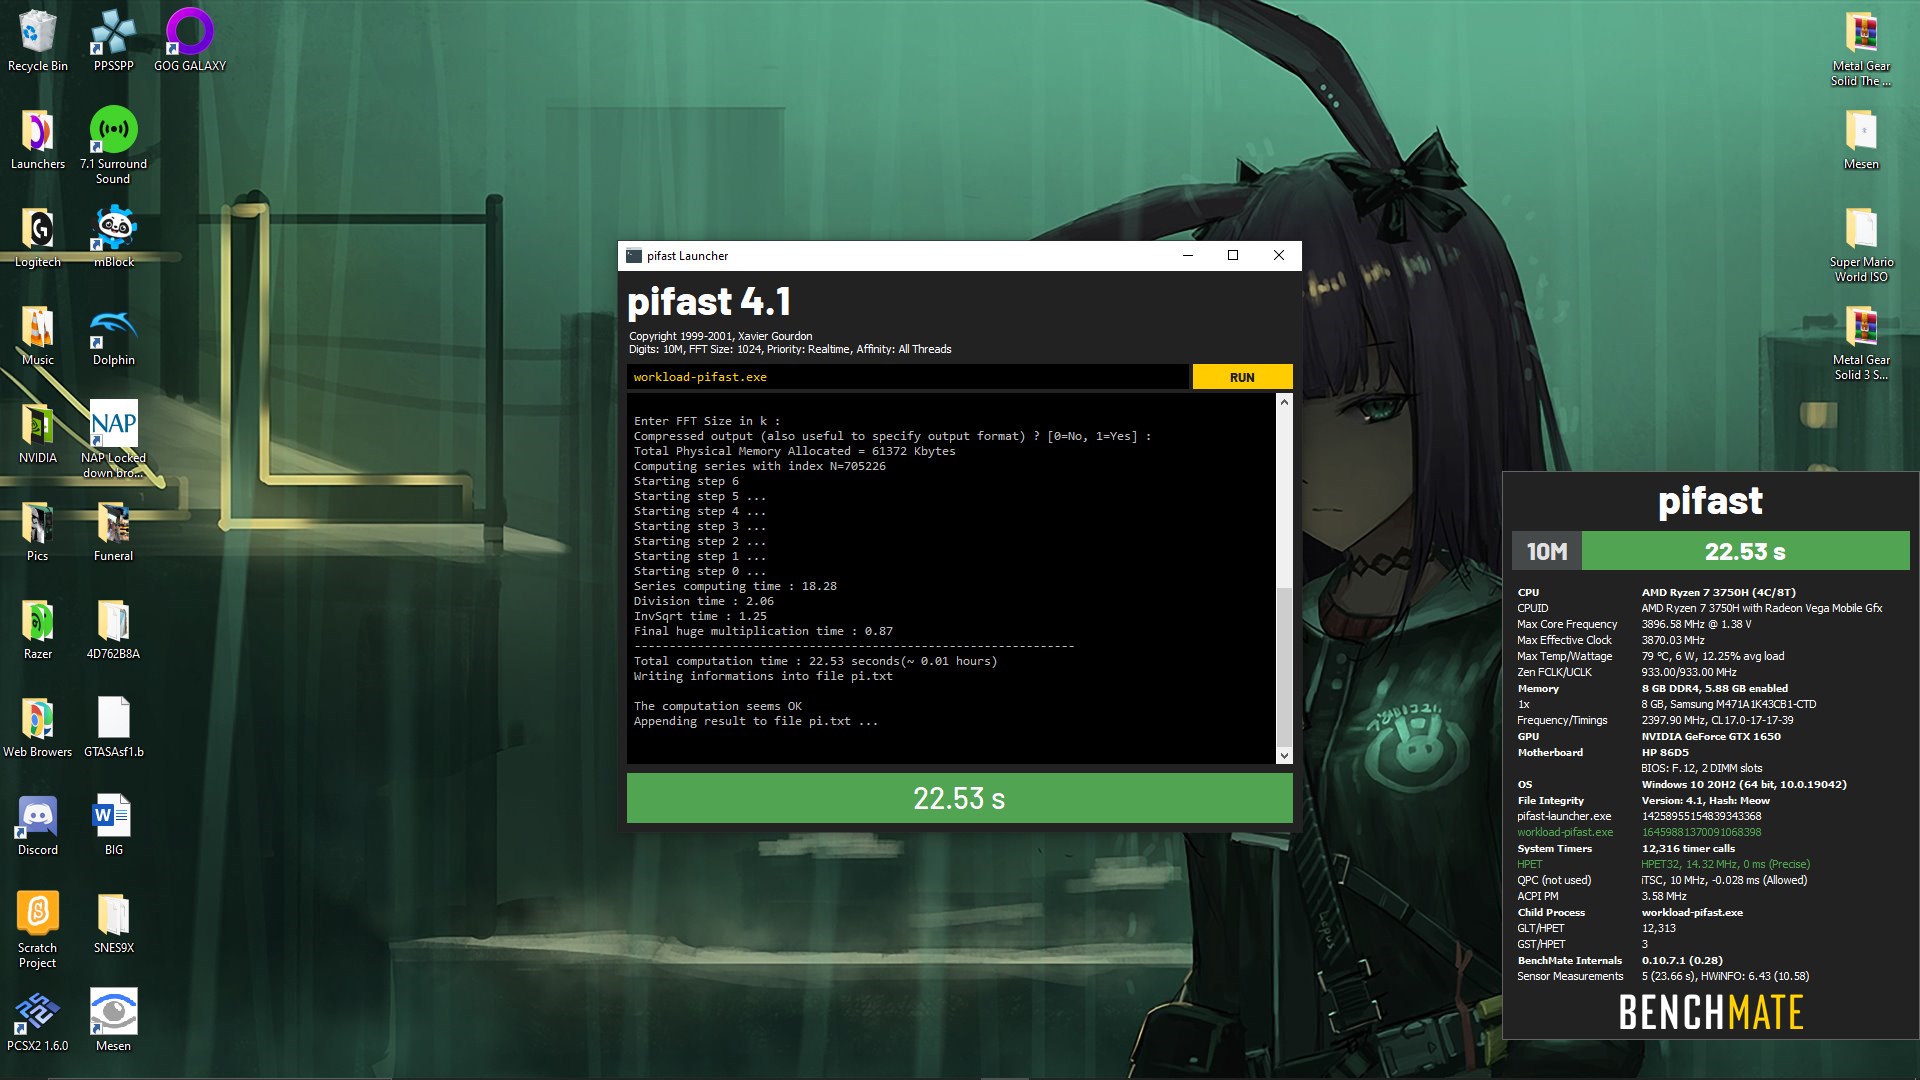Image resolution: width=1920 pixels, height=1080 pixels.
Task: Open the Web Browers folder icon
Action: coord(37,727)
